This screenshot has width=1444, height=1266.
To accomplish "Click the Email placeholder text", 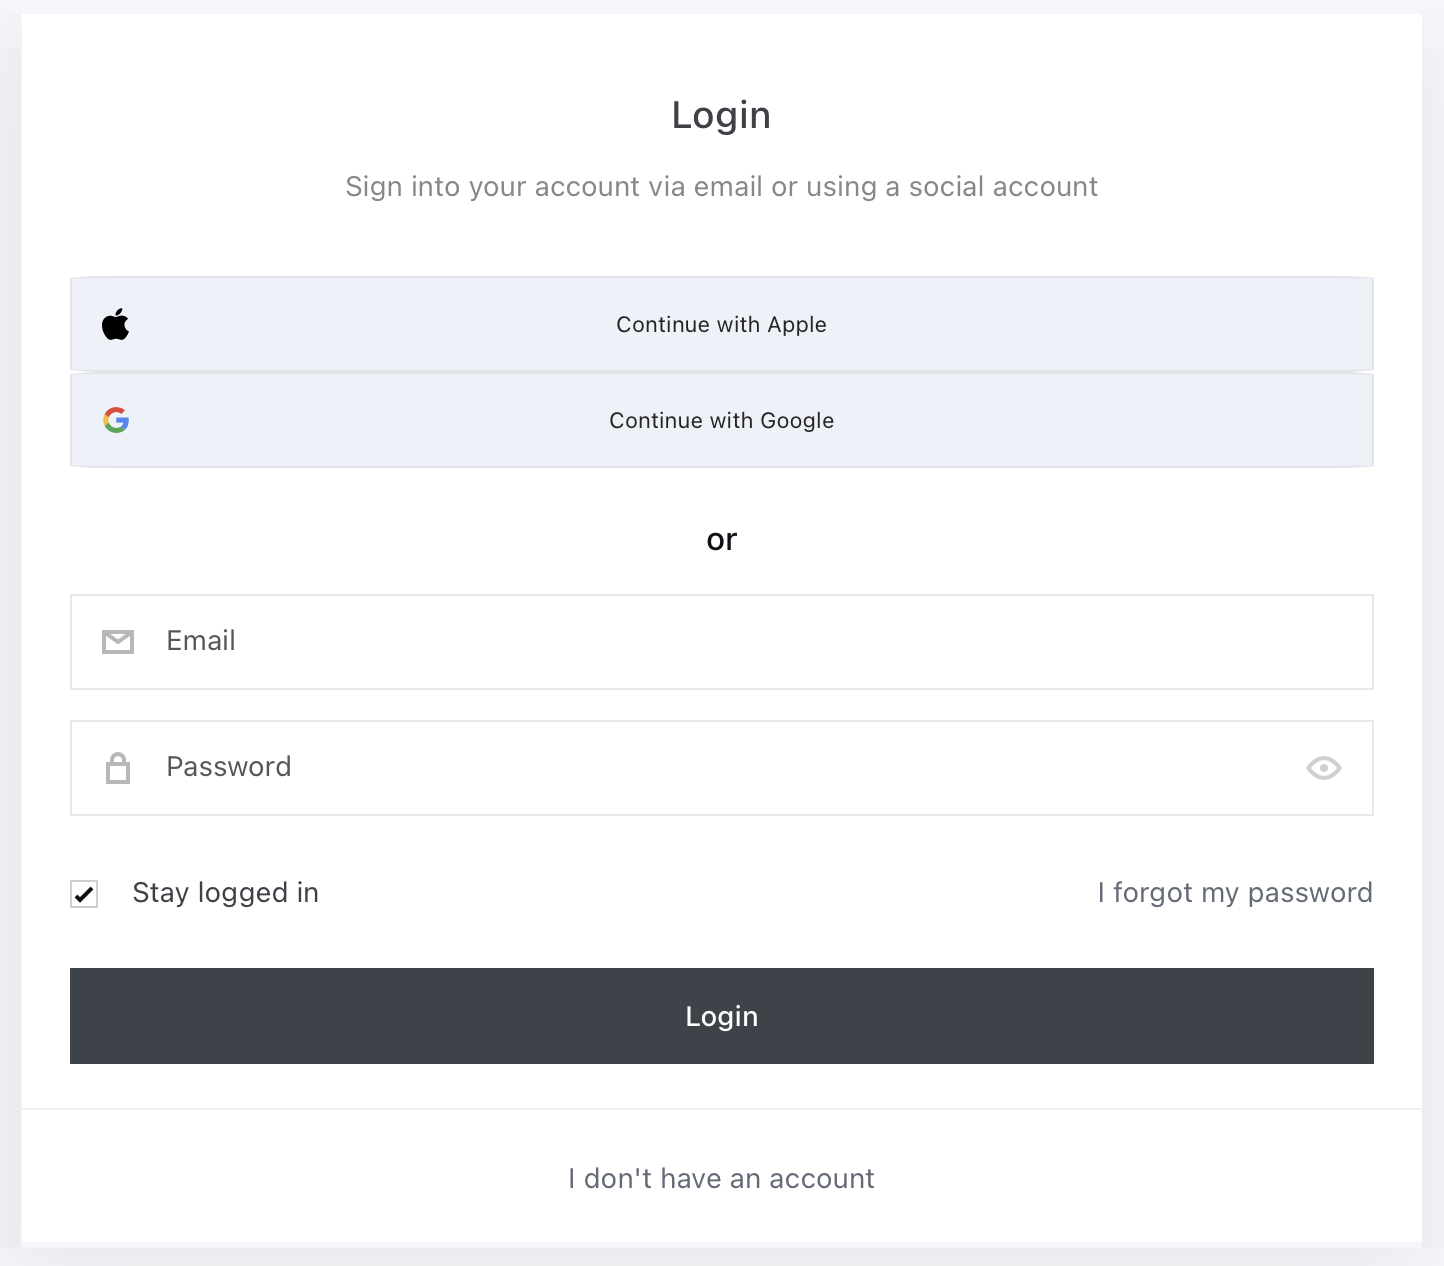I will click(201, 641).
